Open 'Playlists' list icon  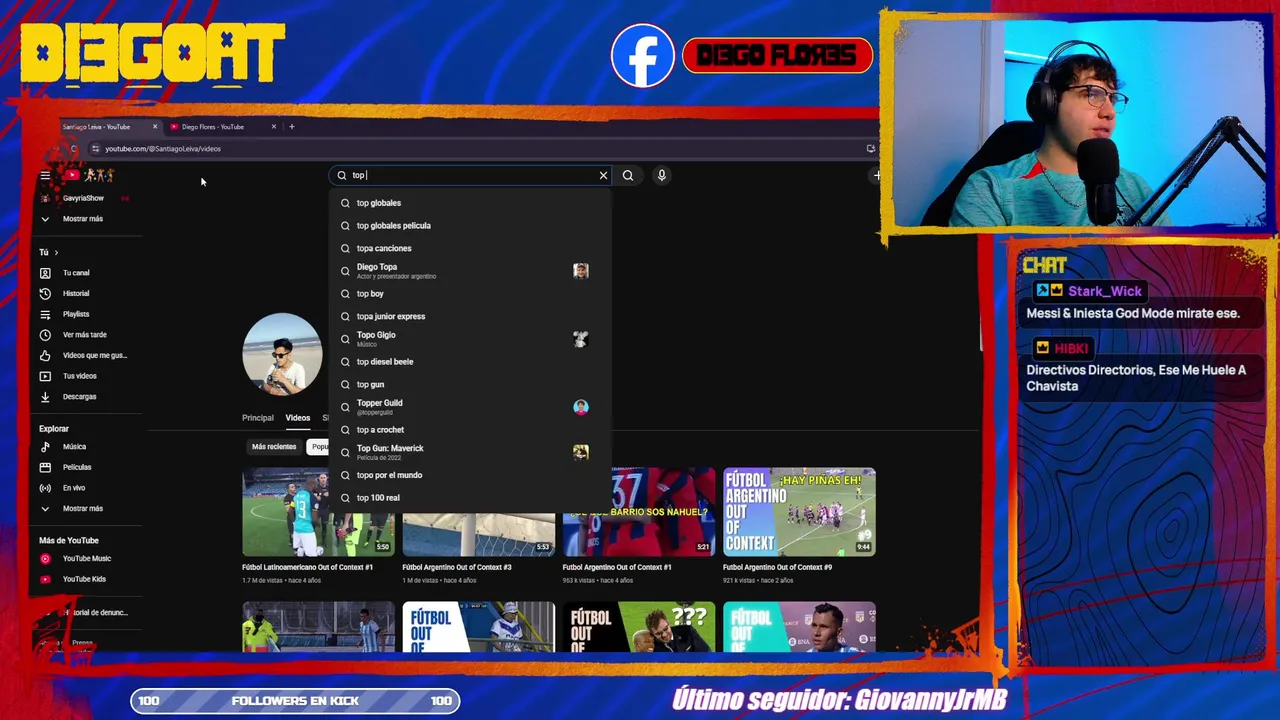45,314
